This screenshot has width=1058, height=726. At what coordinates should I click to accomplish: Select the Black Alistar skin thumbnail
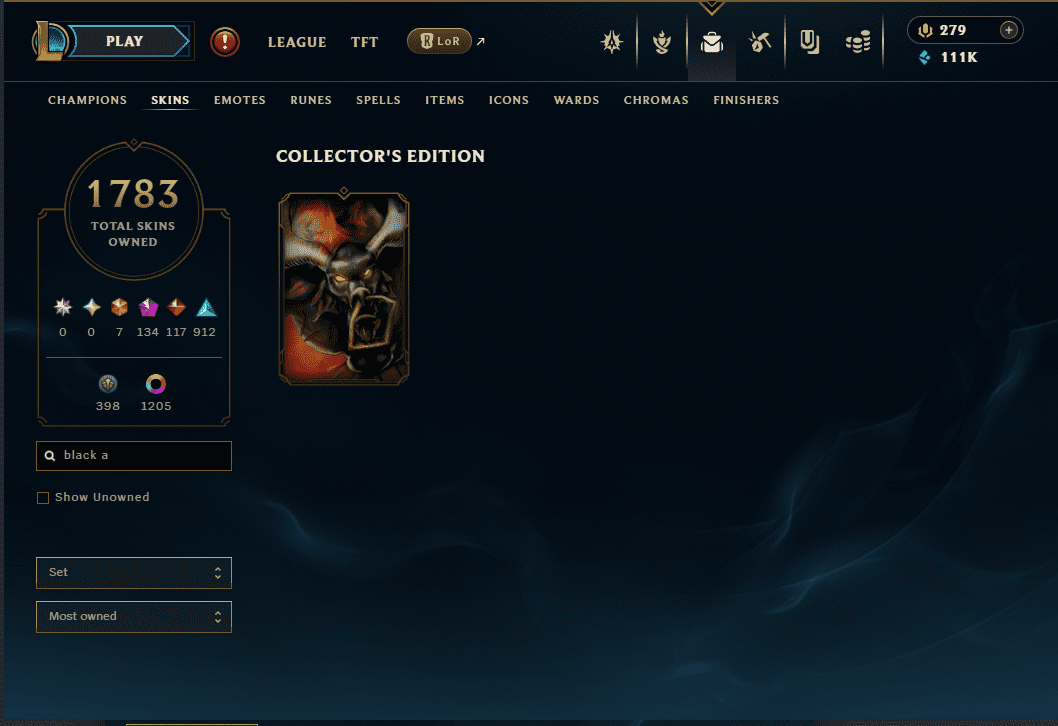(344, 289)
